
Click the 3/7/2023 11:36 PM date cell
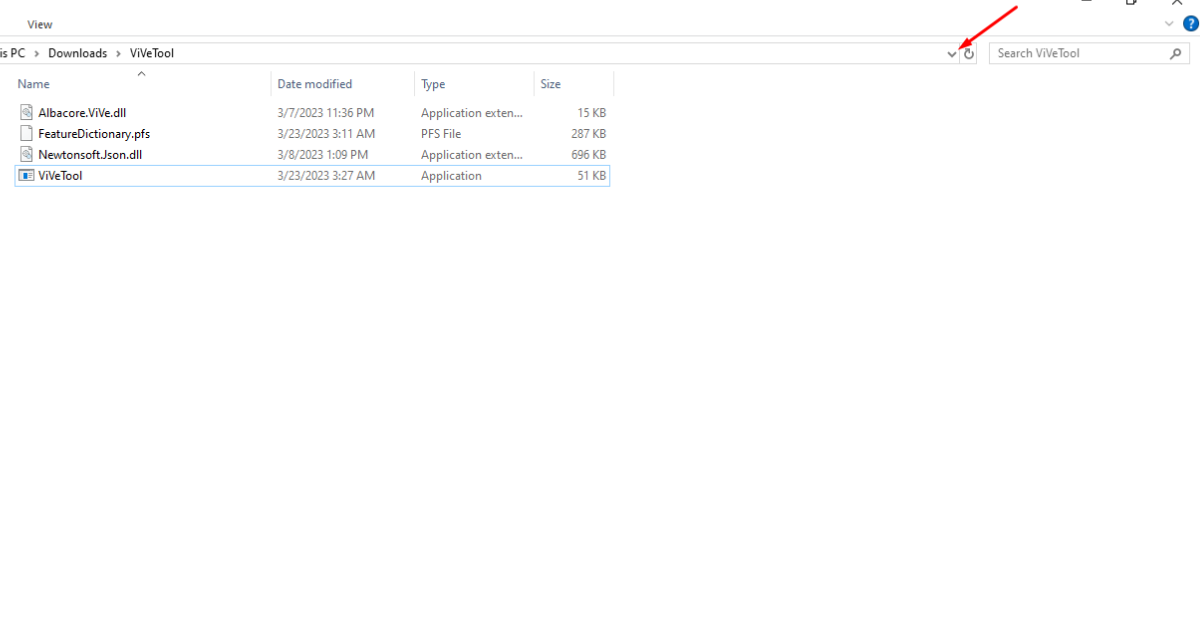(x=326, y=113)
